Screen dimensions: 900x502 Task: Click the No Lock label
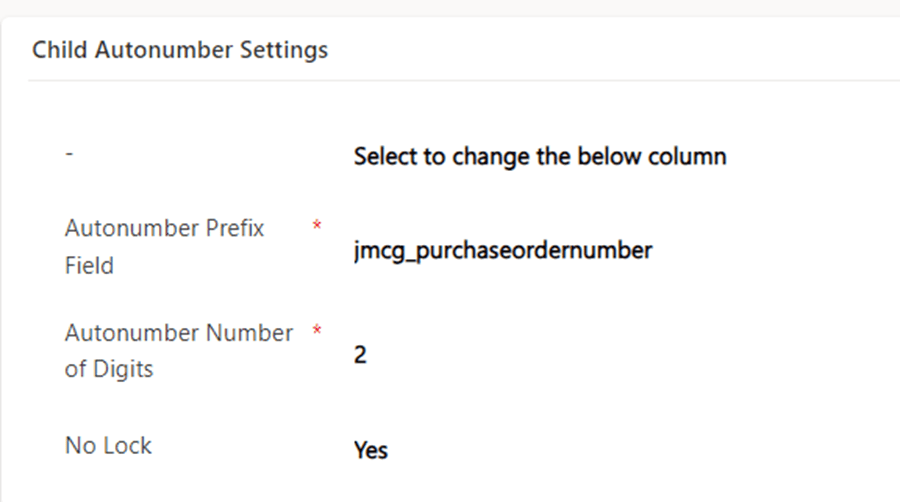(108, 445)
